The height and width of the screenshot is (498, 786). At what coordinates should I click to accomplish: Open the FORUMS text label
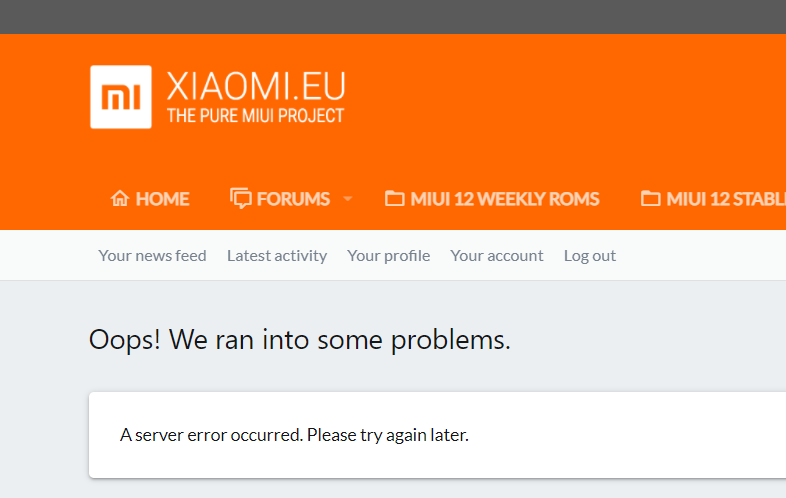[x=293, y=199]
